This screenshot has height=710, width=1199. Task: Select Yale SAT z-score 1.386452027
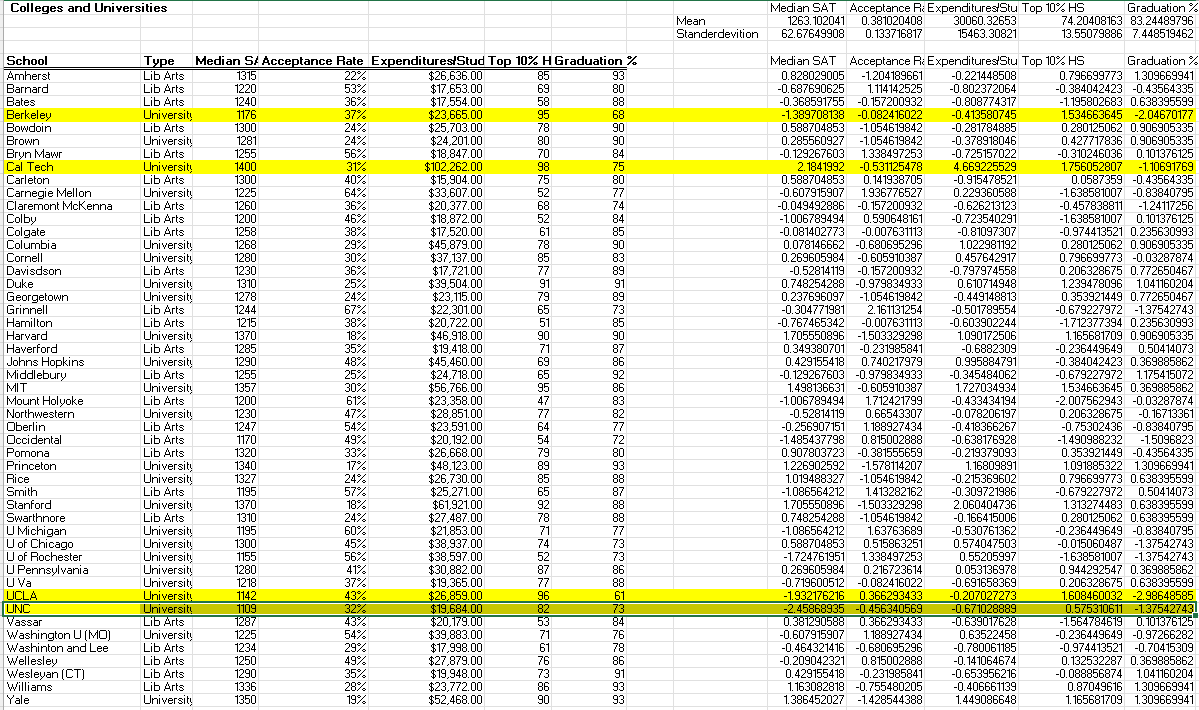coord(812,699)
